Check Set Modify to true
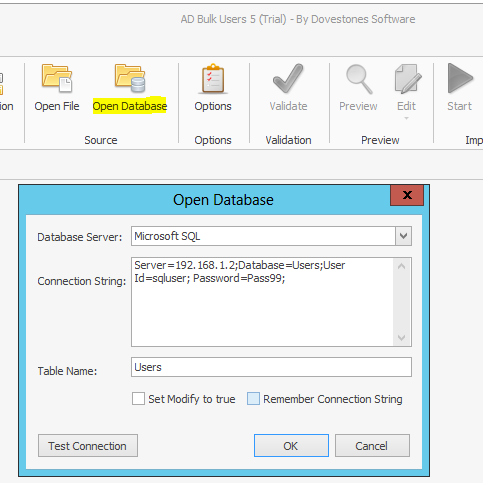Screen dimensions: 483x483 tap(138, 399)
